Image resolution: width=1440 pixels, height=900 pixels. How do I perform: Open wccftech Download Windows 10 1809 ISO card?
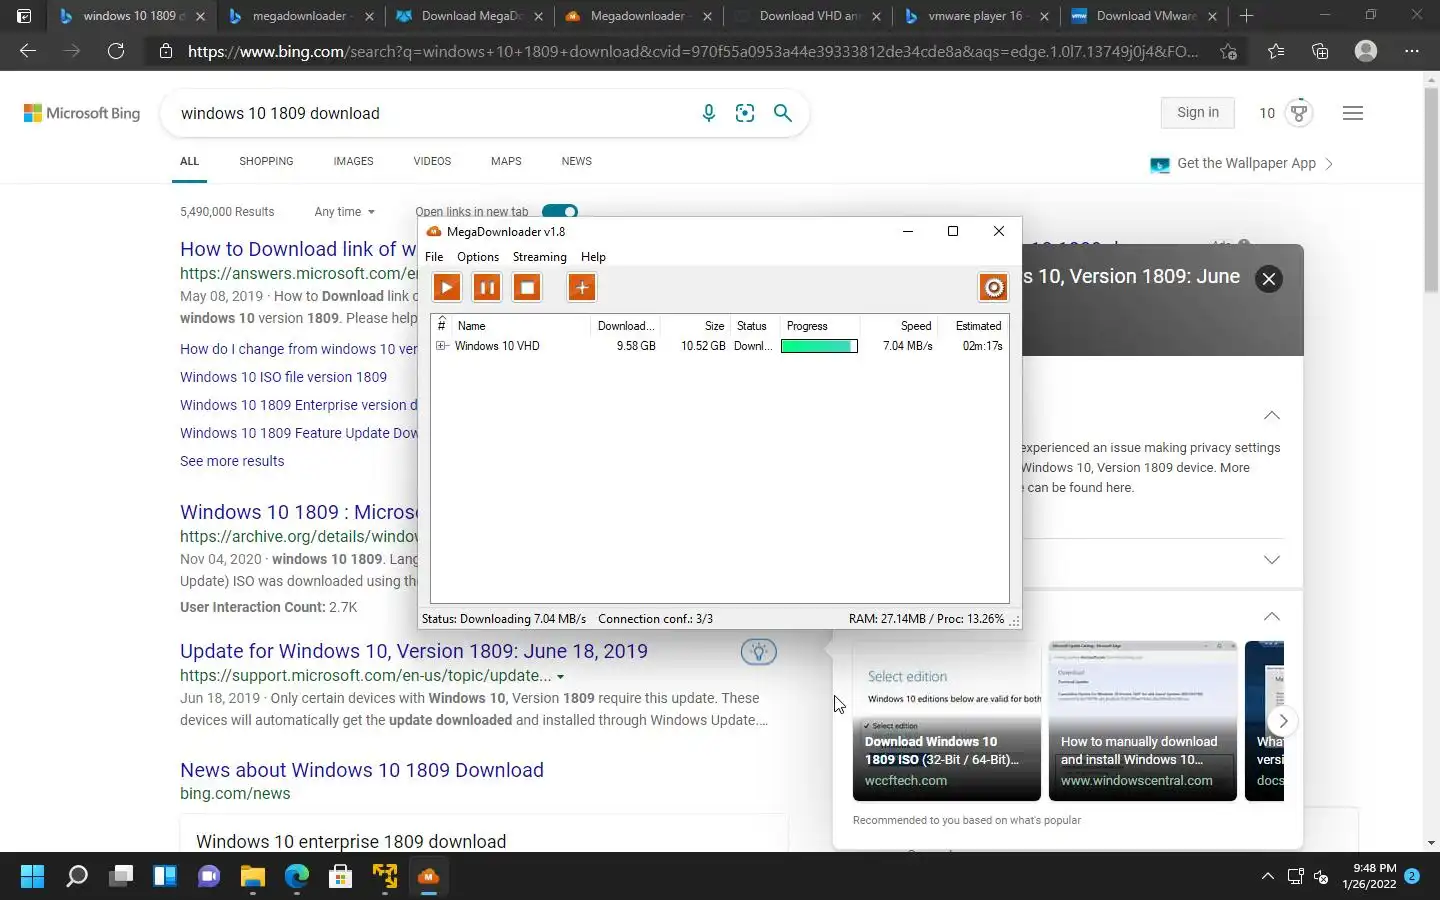pyautogui.click(x=946, y=721)
